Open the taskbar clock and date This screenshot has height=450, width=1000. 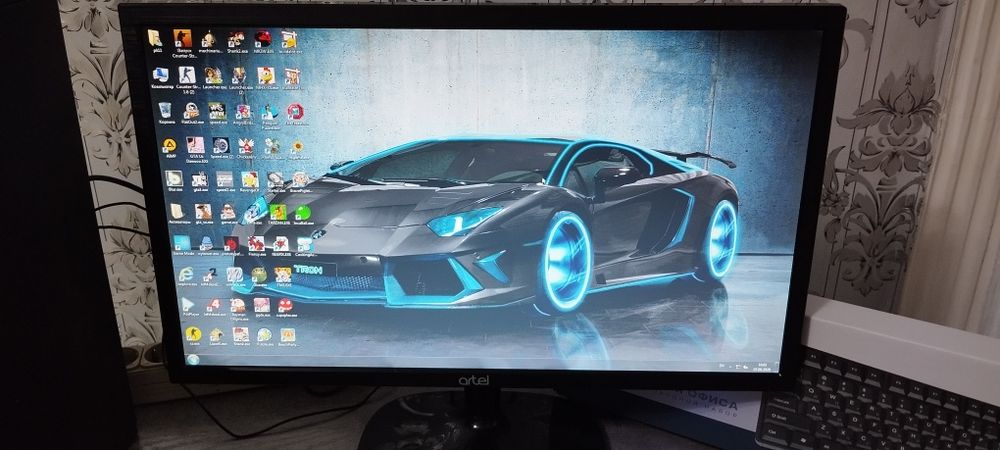762,368
